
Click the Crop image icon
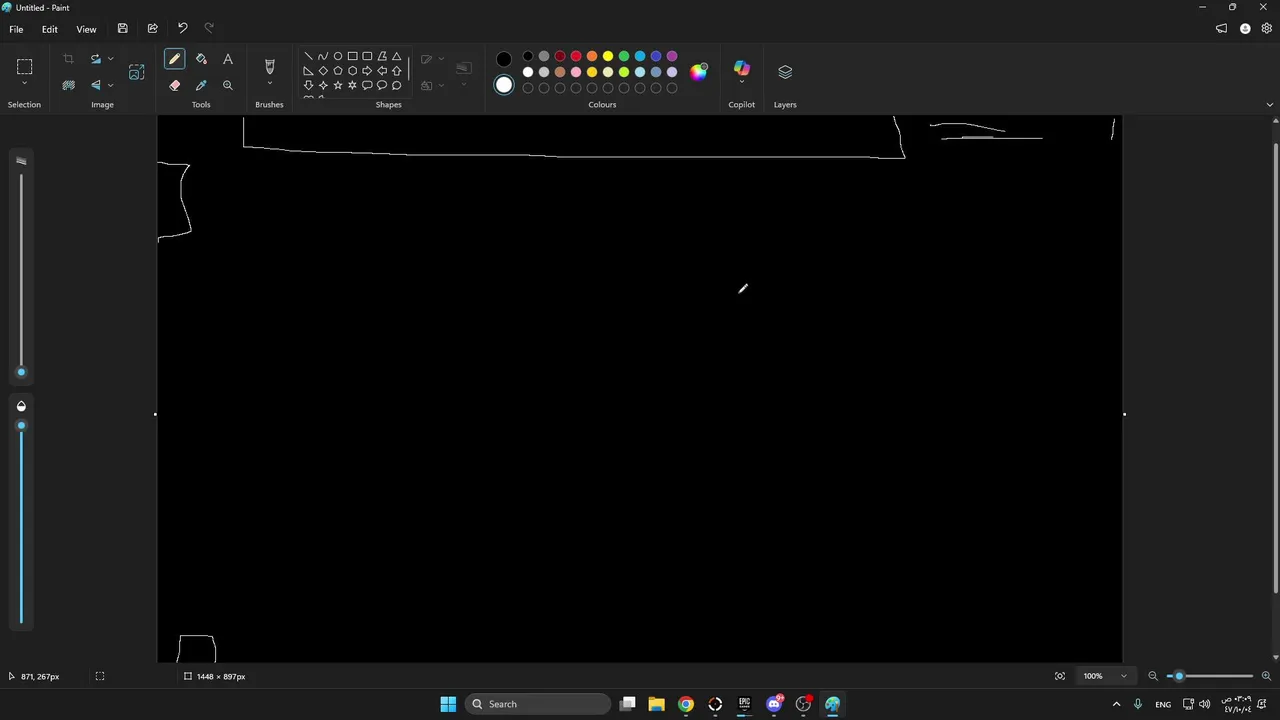(68, 59)
